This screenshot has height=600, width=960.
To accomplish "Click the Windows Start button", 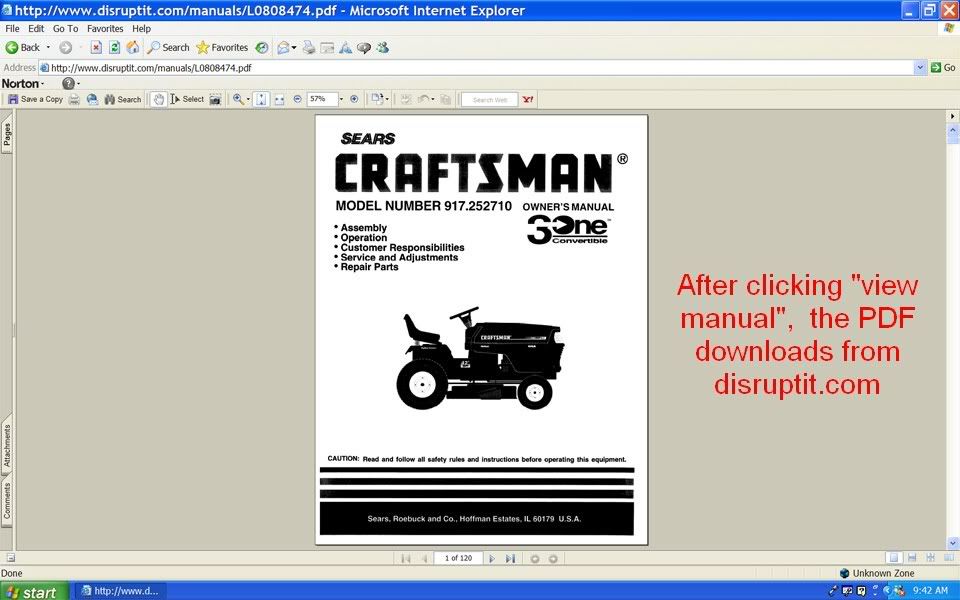I will (34, 591).
